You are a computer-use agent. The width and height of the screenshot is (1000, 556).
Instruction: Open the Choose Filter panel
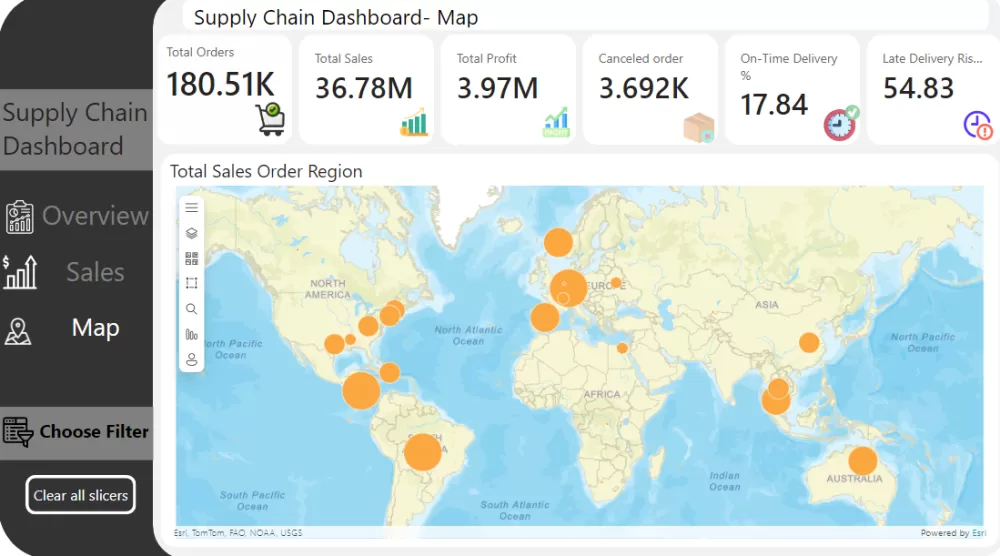(76, 432)
